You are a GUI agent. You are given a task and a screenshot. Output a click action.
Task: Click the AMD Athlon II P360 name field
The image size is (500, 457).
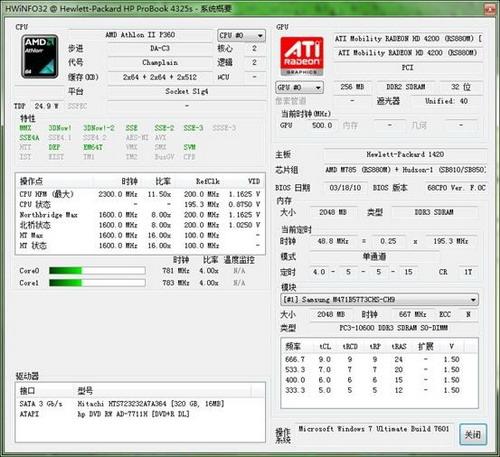140,35
